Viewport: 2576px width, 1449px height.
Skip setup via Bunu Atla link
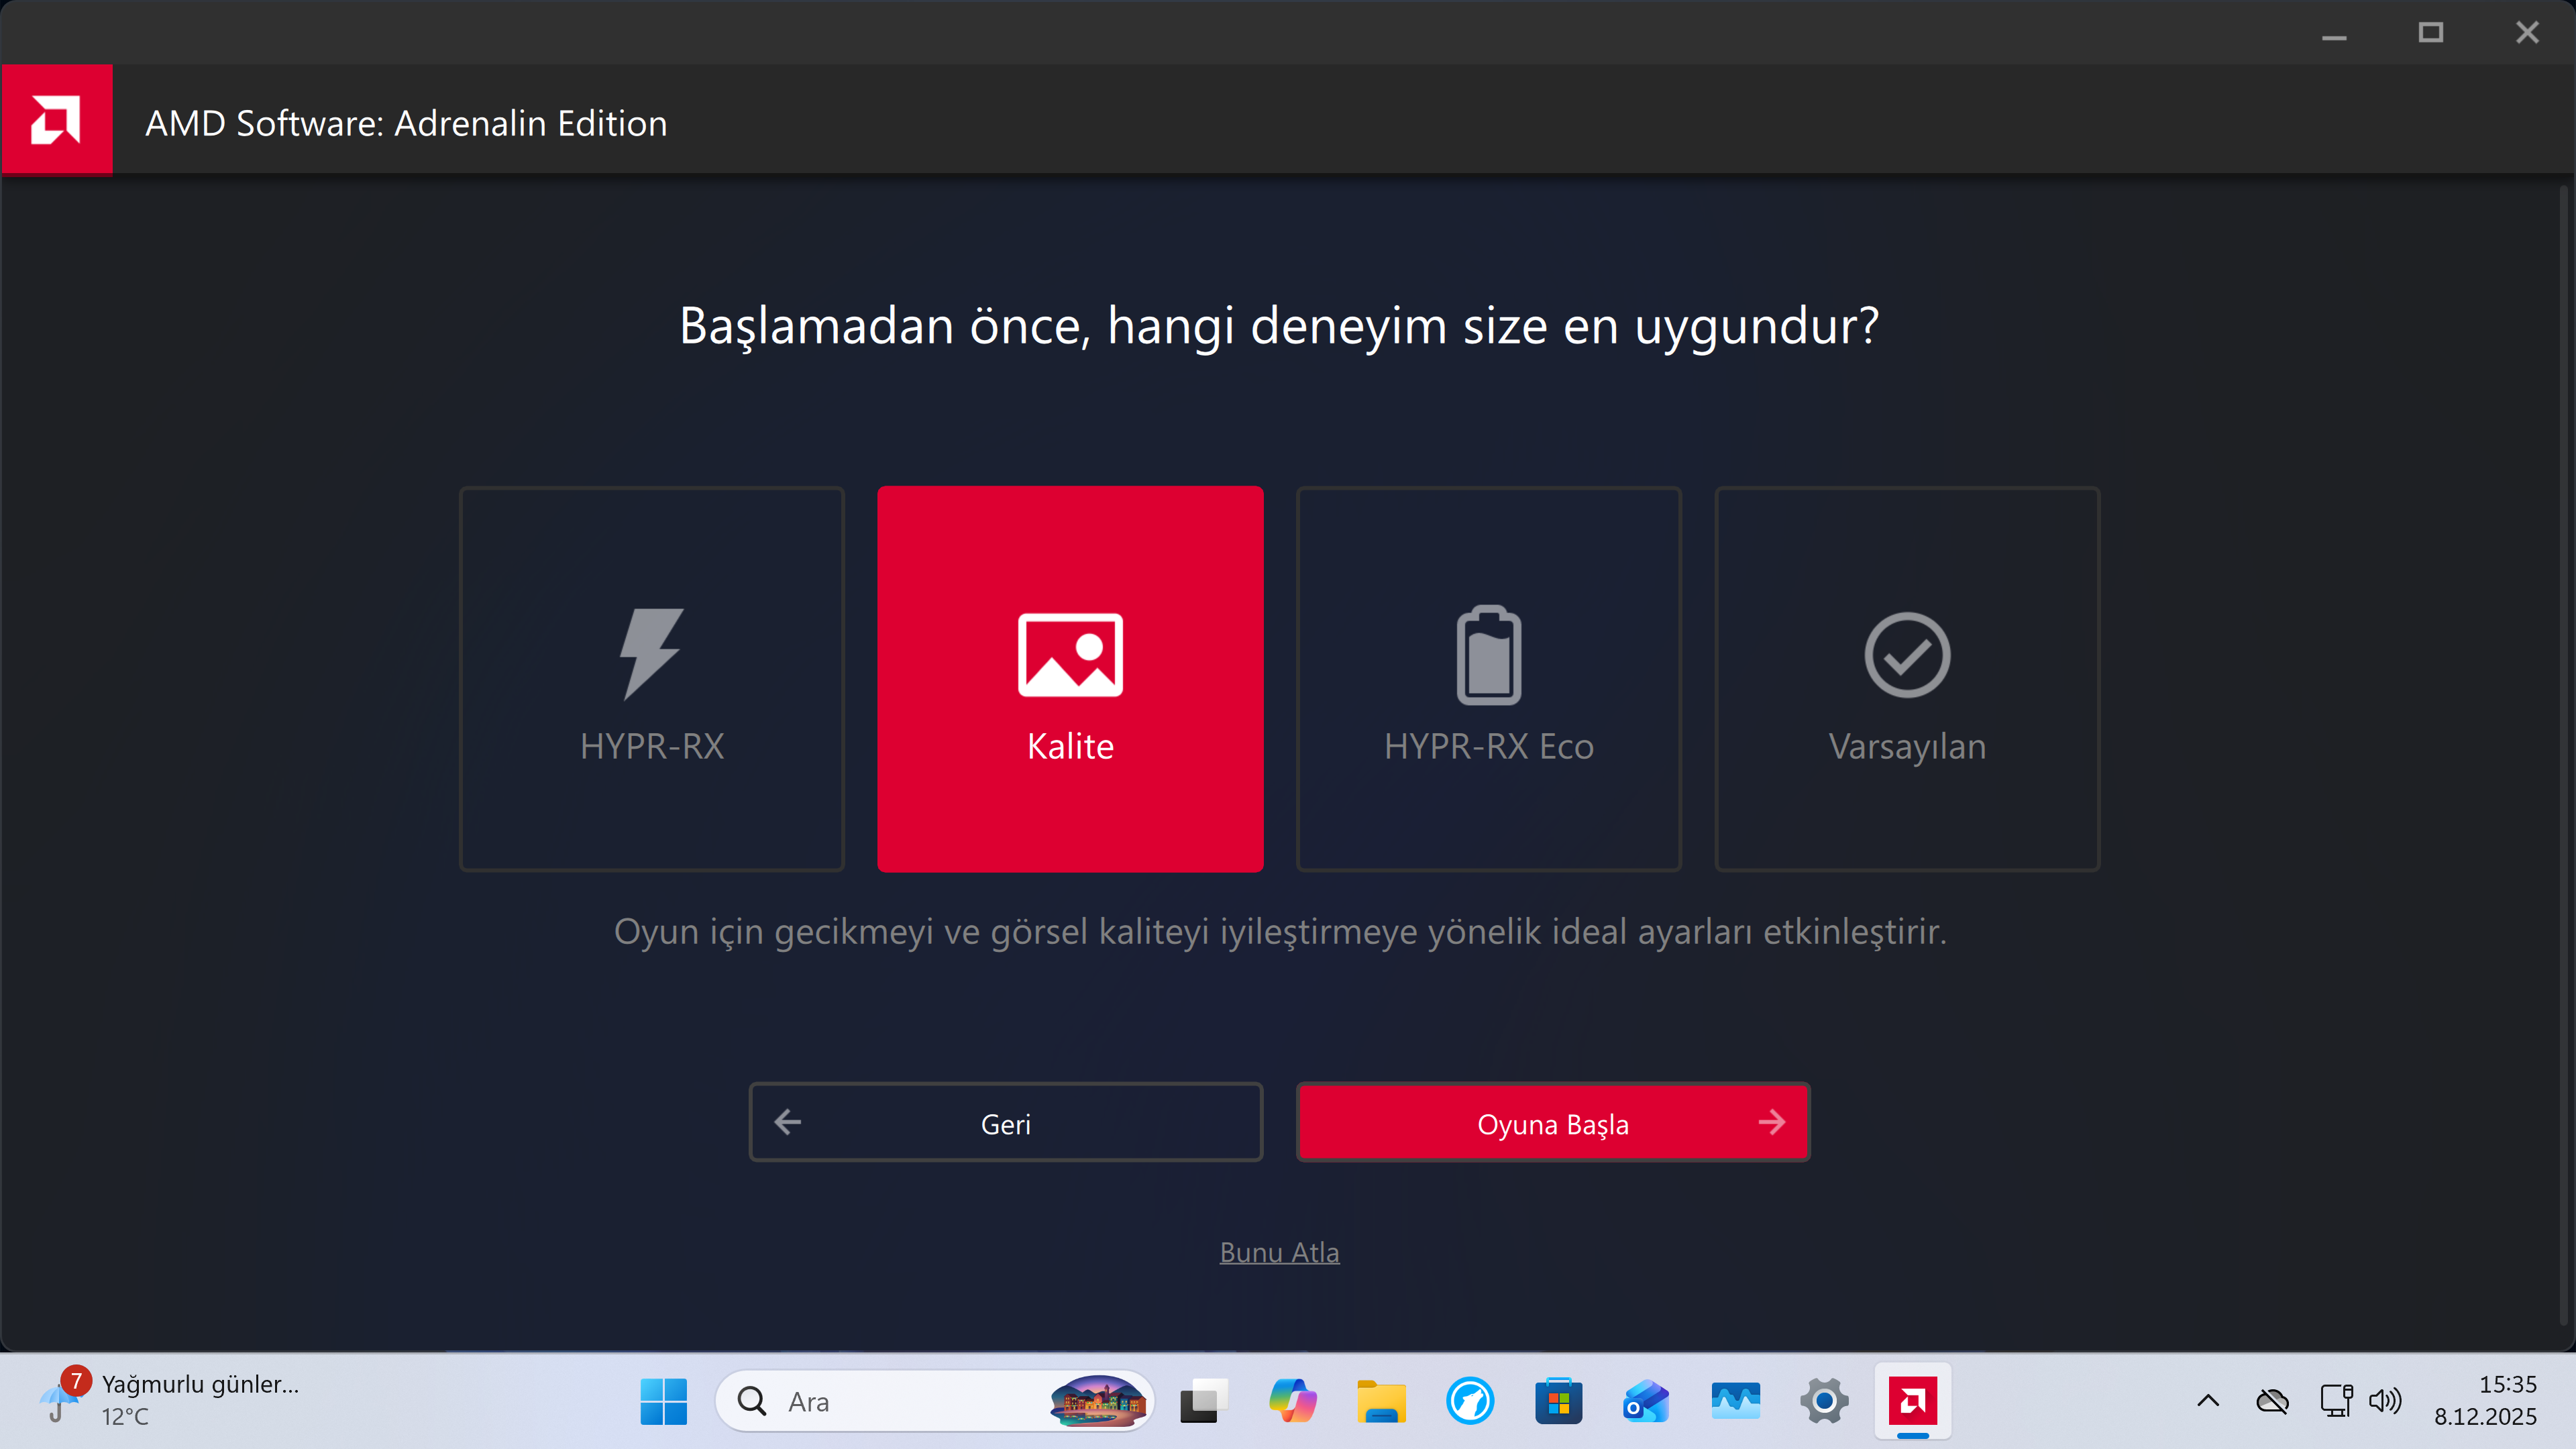(1279, 1252)
